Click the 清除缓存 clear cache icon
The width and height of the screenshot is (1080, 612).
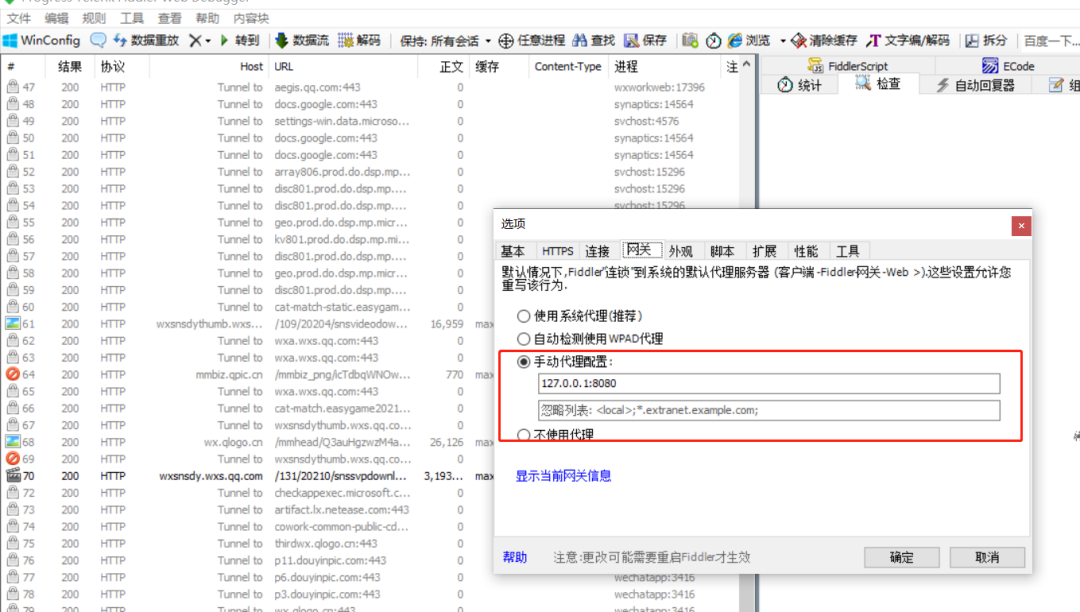(x=799, y=41)
